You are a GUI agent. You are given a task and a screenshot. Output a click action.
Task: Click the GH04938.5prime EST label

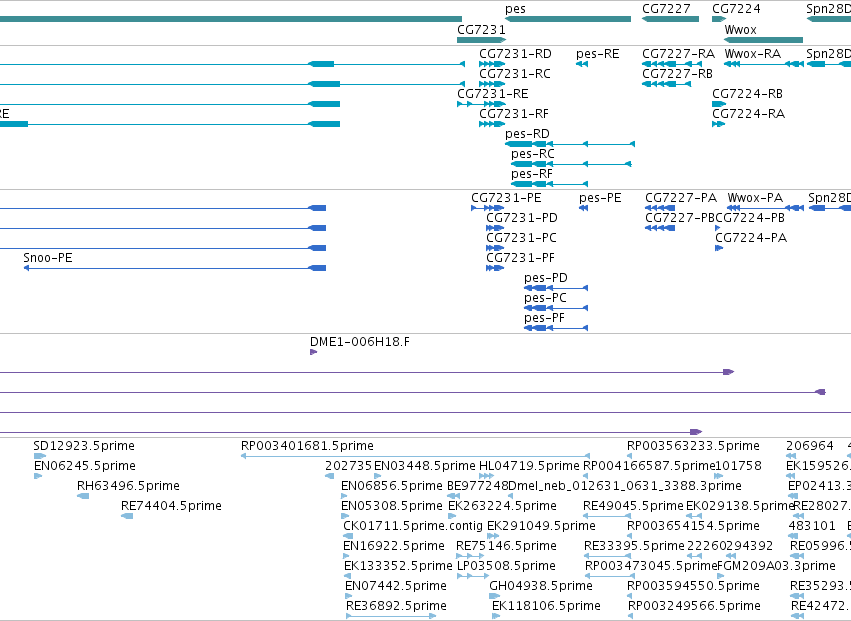click(x=541, y=587)
